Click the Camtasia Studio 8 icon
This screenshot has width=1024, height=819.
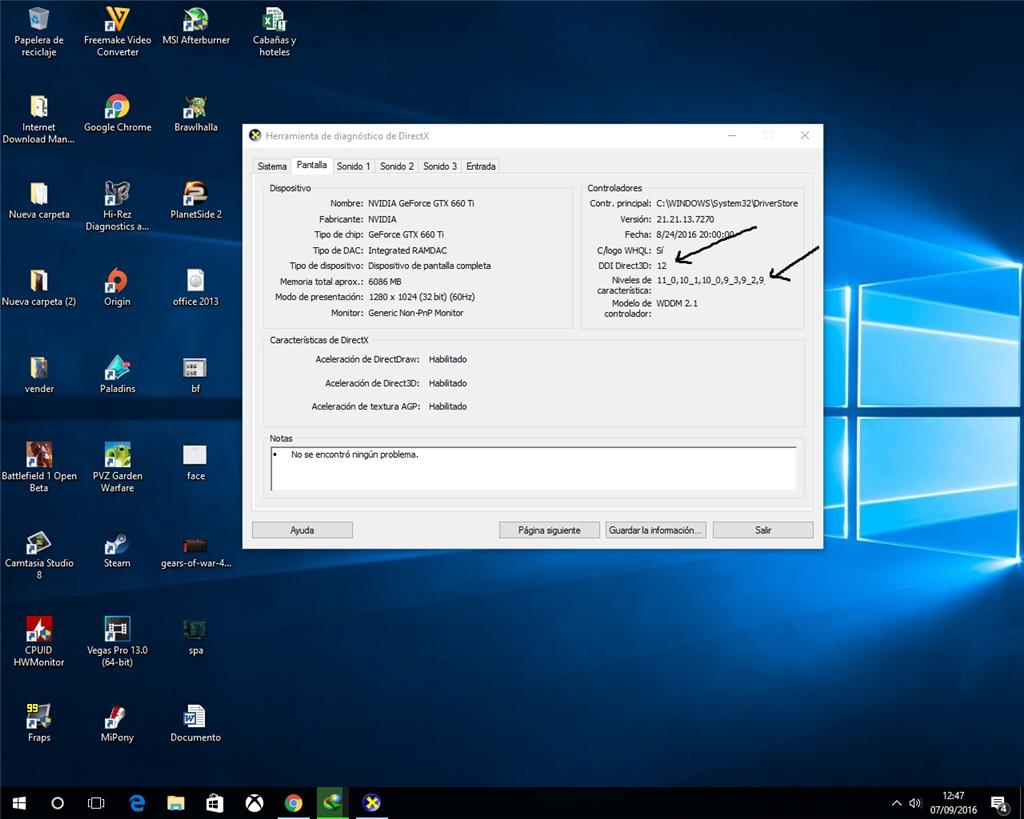tap(39, 555)
